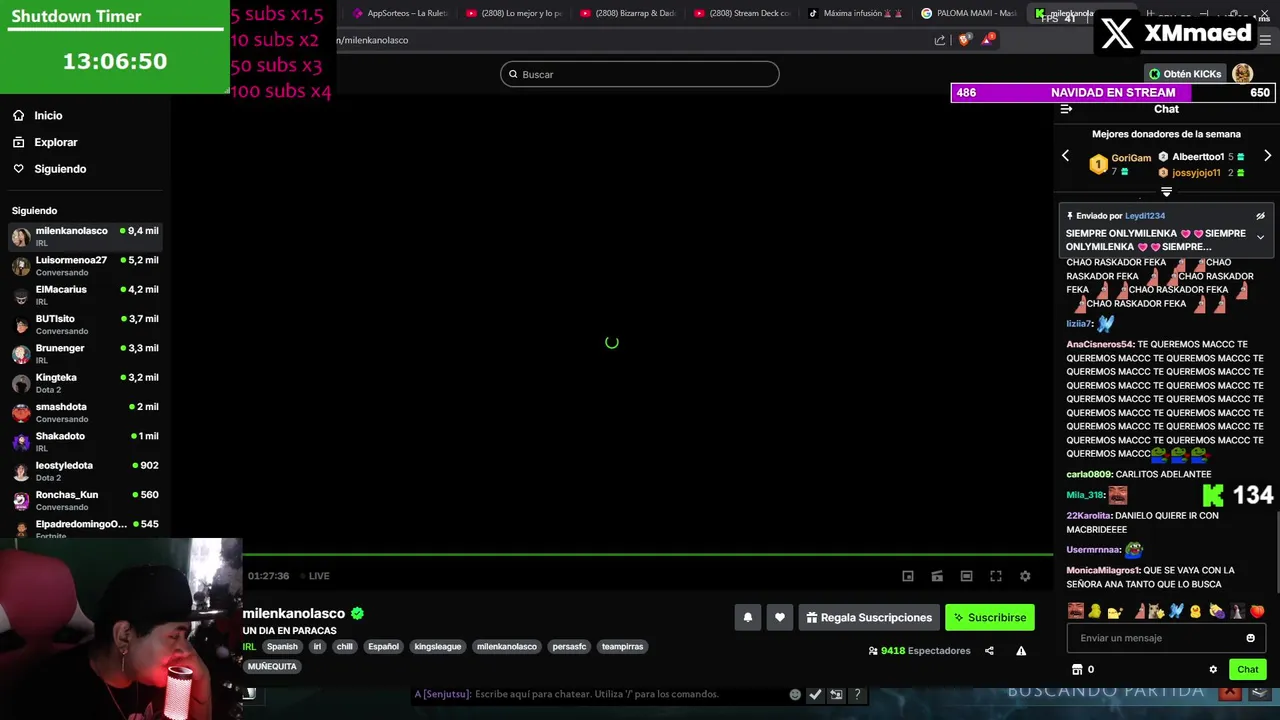Image resolution: width=1280 pixels, height=720 pixels.
Task: Switch to AppSorteos La Ruleta tab
Action: 400,13
